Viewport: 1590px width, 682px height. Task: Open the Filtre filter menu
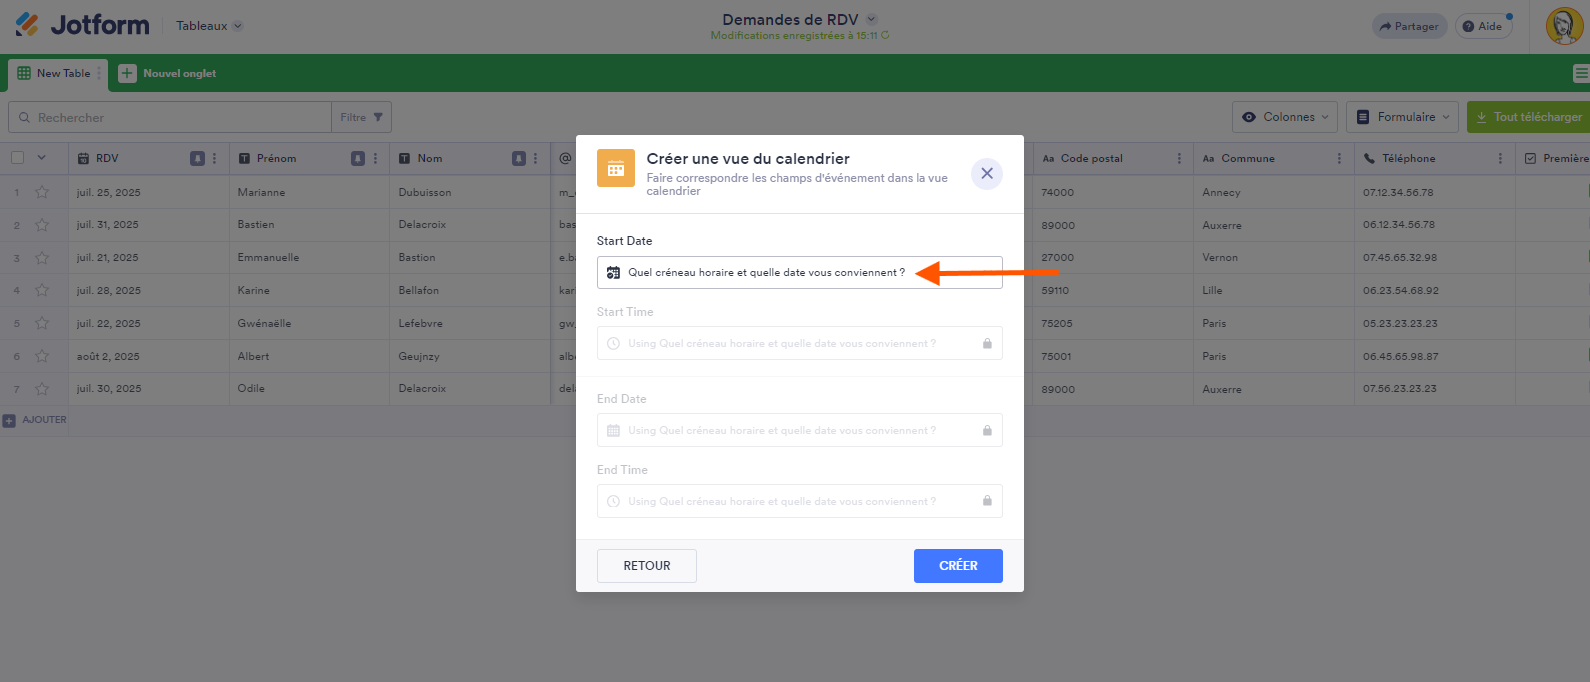point(361,117)
